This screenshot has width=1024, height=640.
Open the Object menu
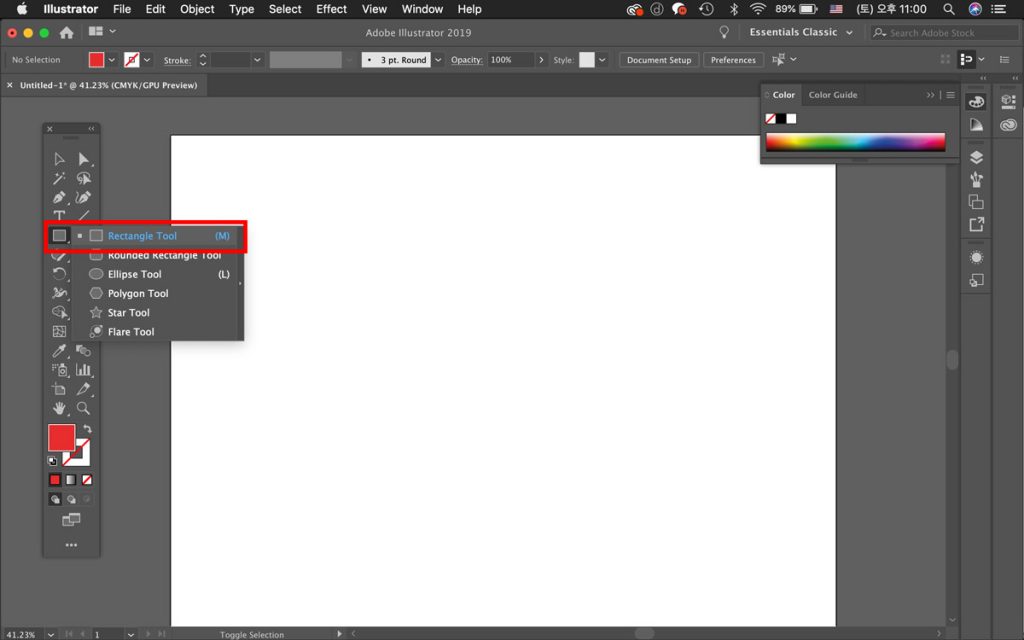click(x=197, y=9)
